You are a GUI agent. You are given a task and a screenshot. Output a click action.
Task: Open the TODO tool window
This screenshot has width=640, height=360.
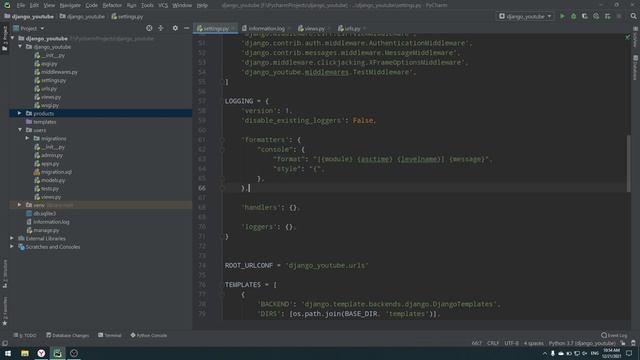(x=25, y=335)
